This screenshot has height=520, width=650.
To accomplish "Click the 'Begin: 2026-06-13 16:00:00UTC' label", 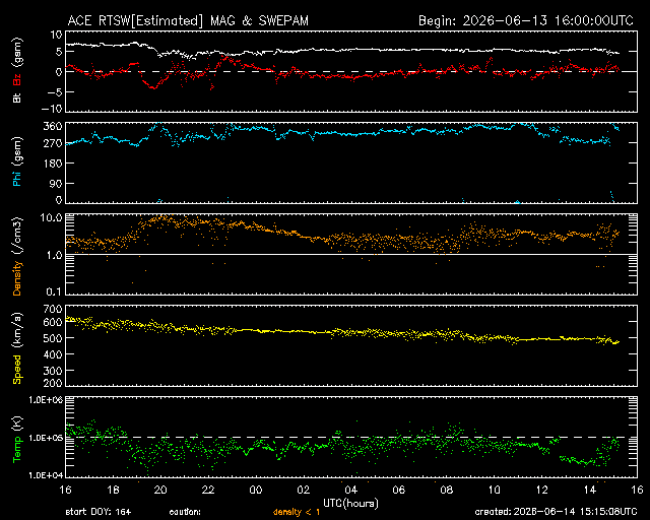I will click(526, 21).
